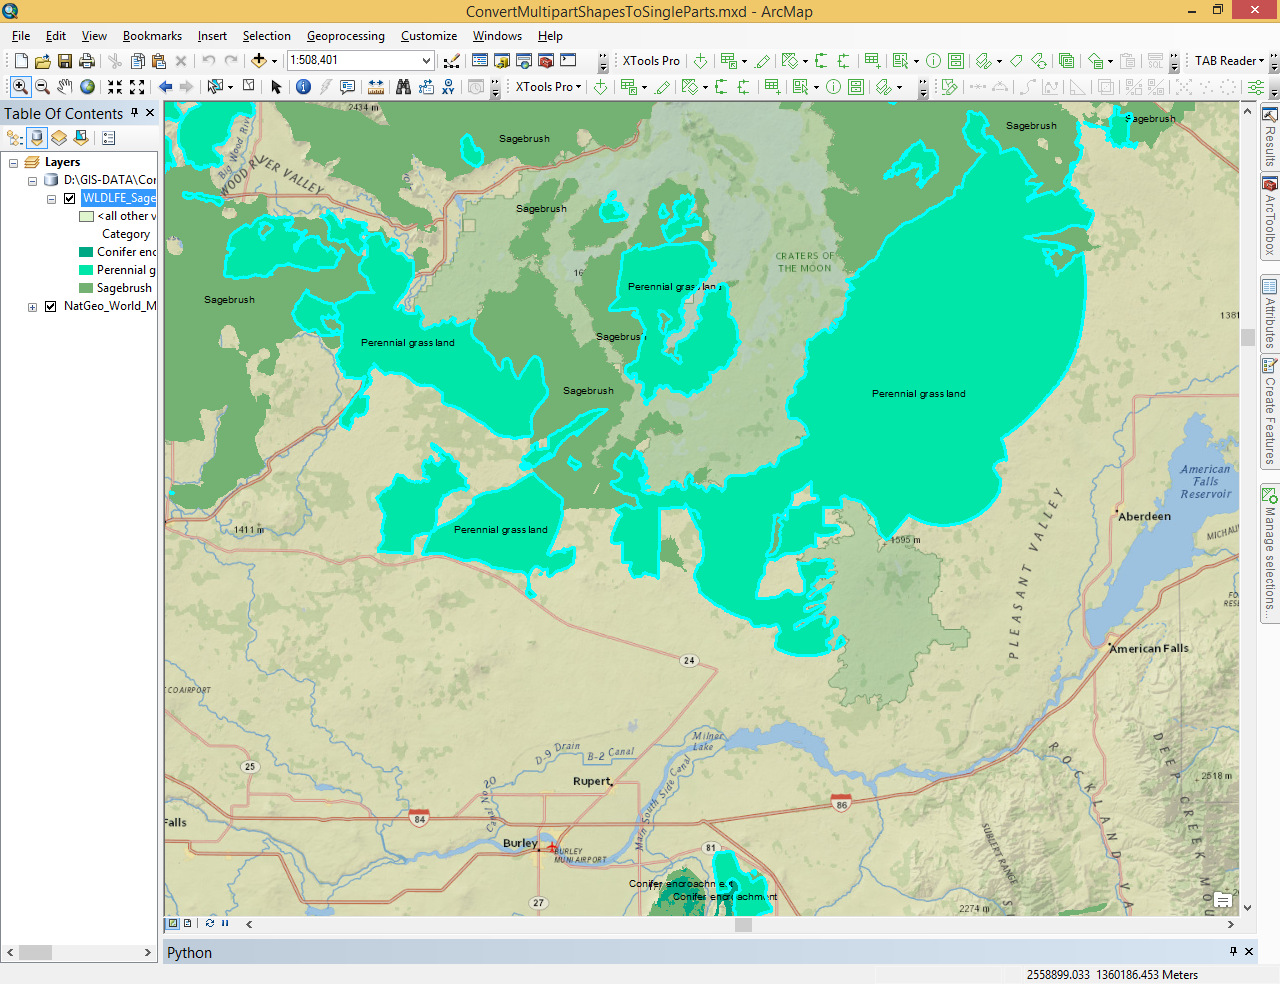Viewport: 1280px width, 984px height.
Task: Switch TOC to List By Drawing Order
Action: (15, 138)
